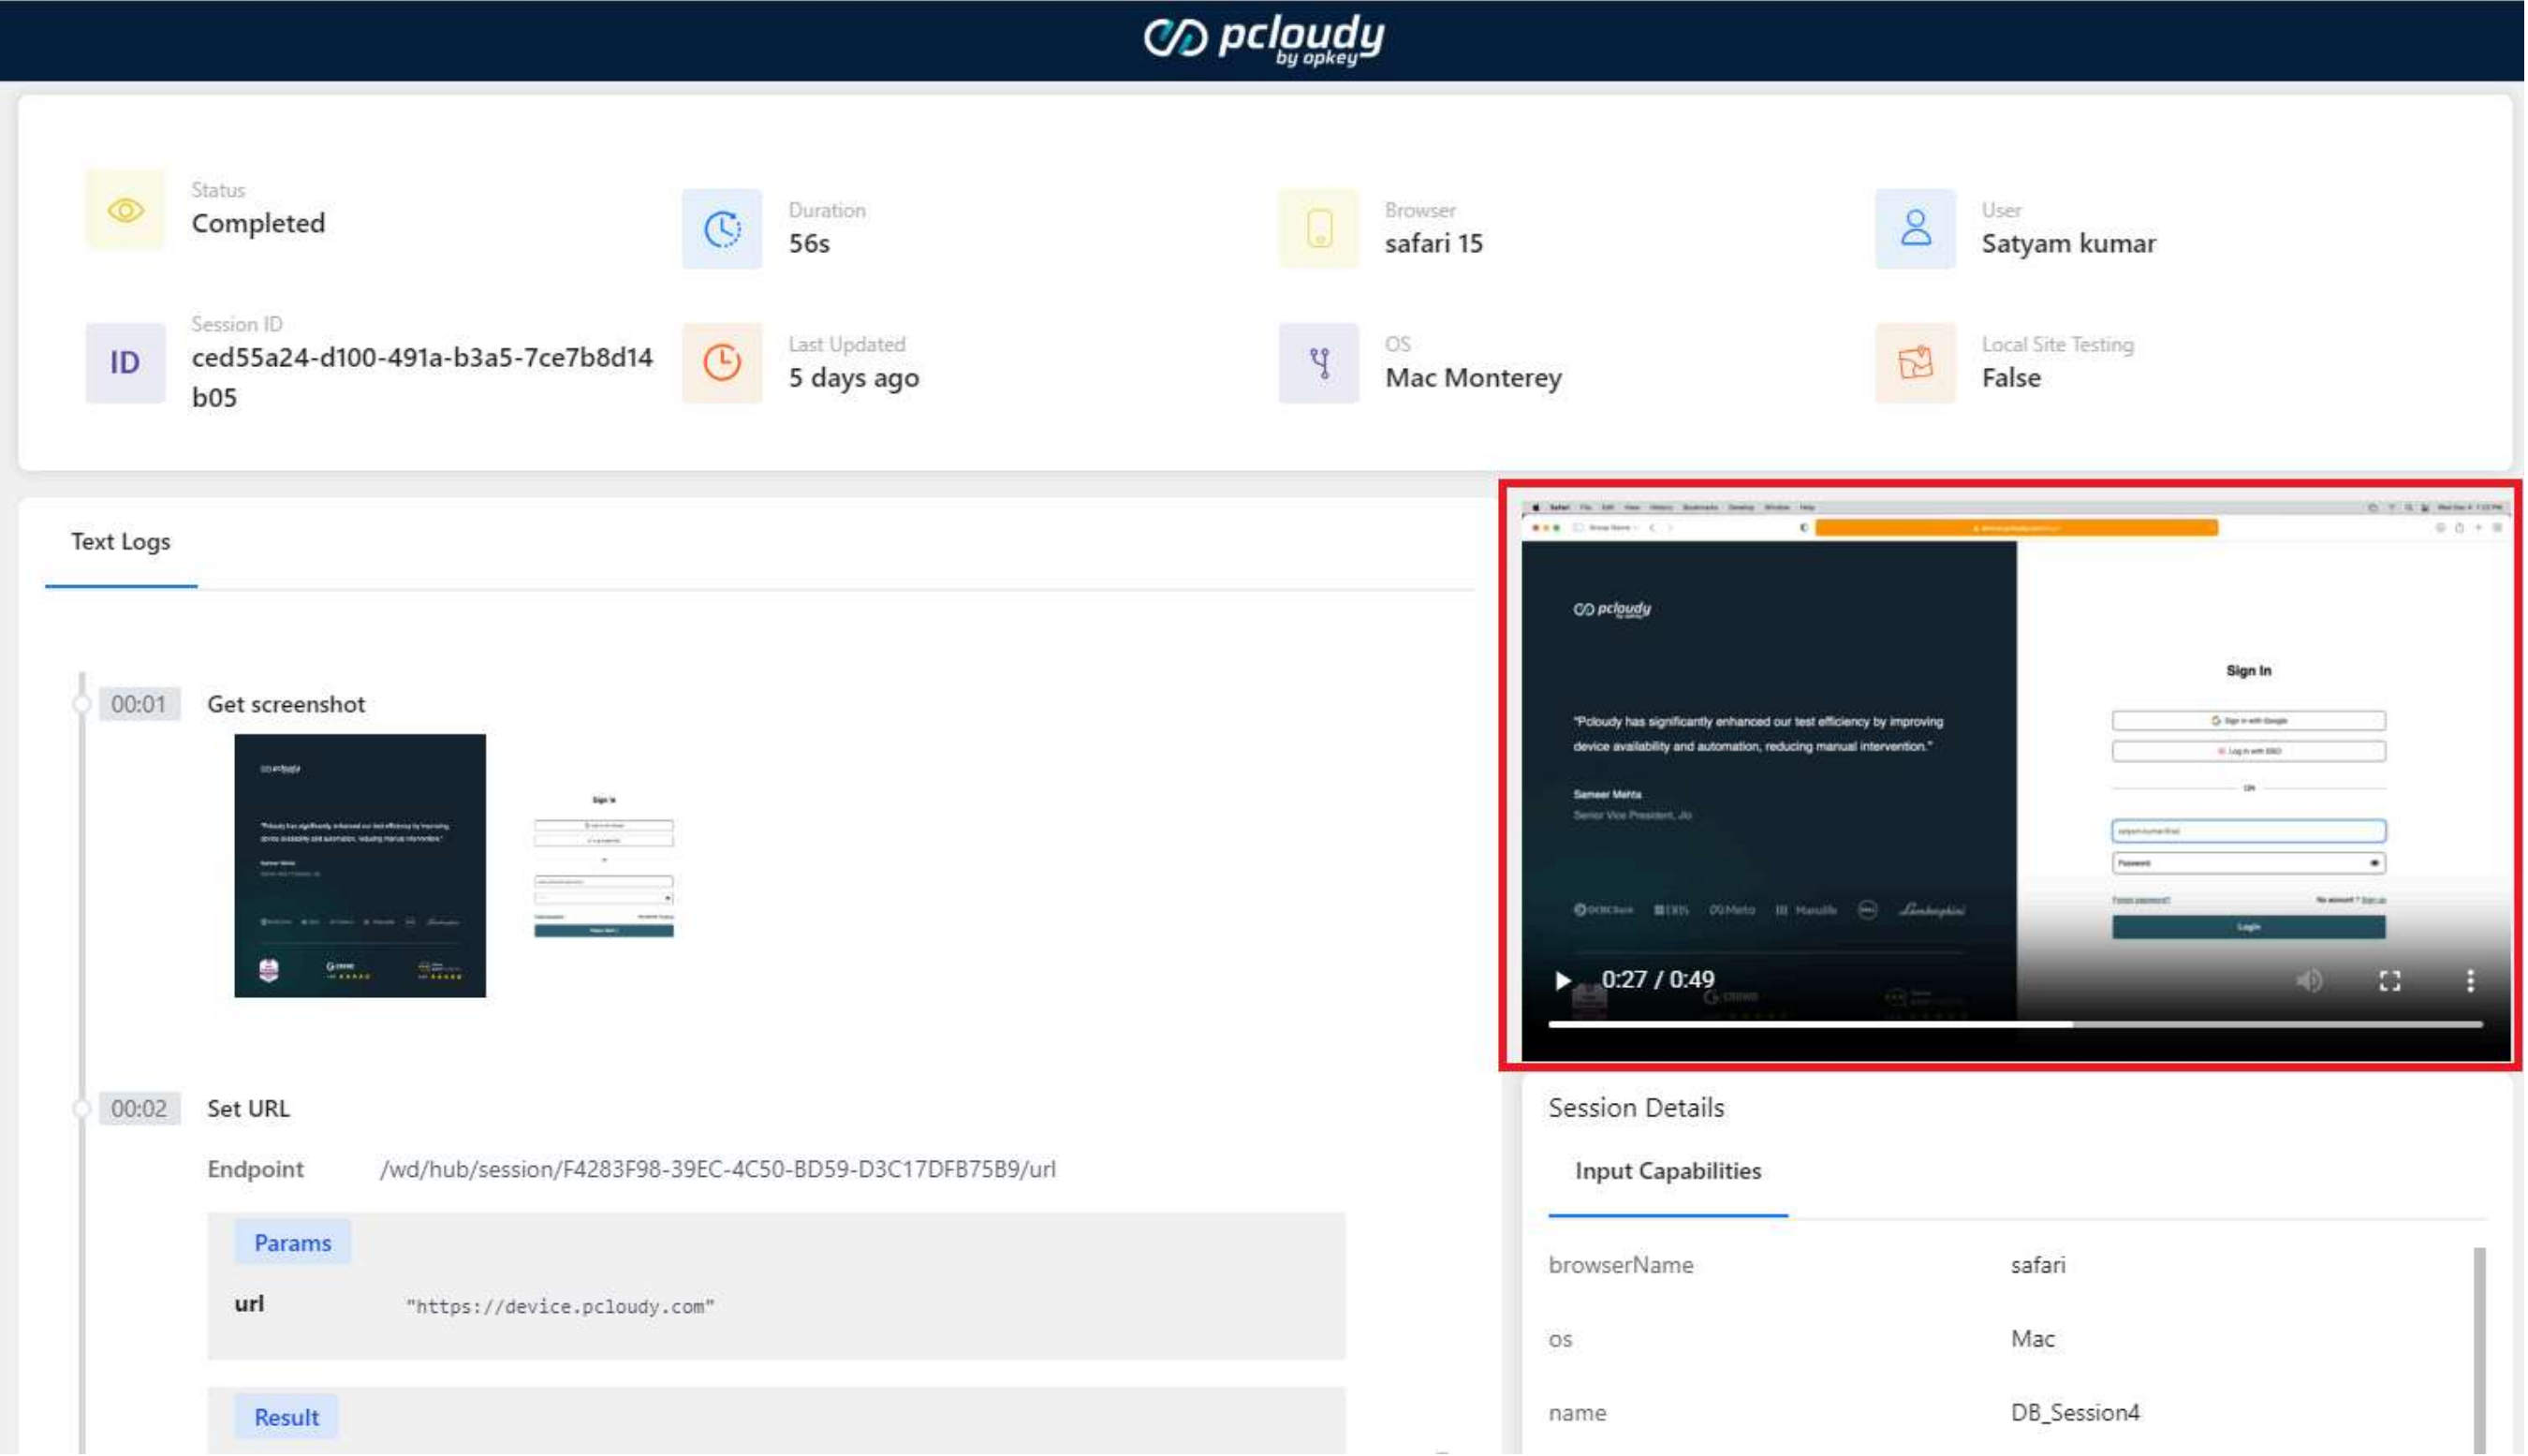Click the video progress bar
This screenshot has height=1456, width=2528.
tap(2014, 1024)
